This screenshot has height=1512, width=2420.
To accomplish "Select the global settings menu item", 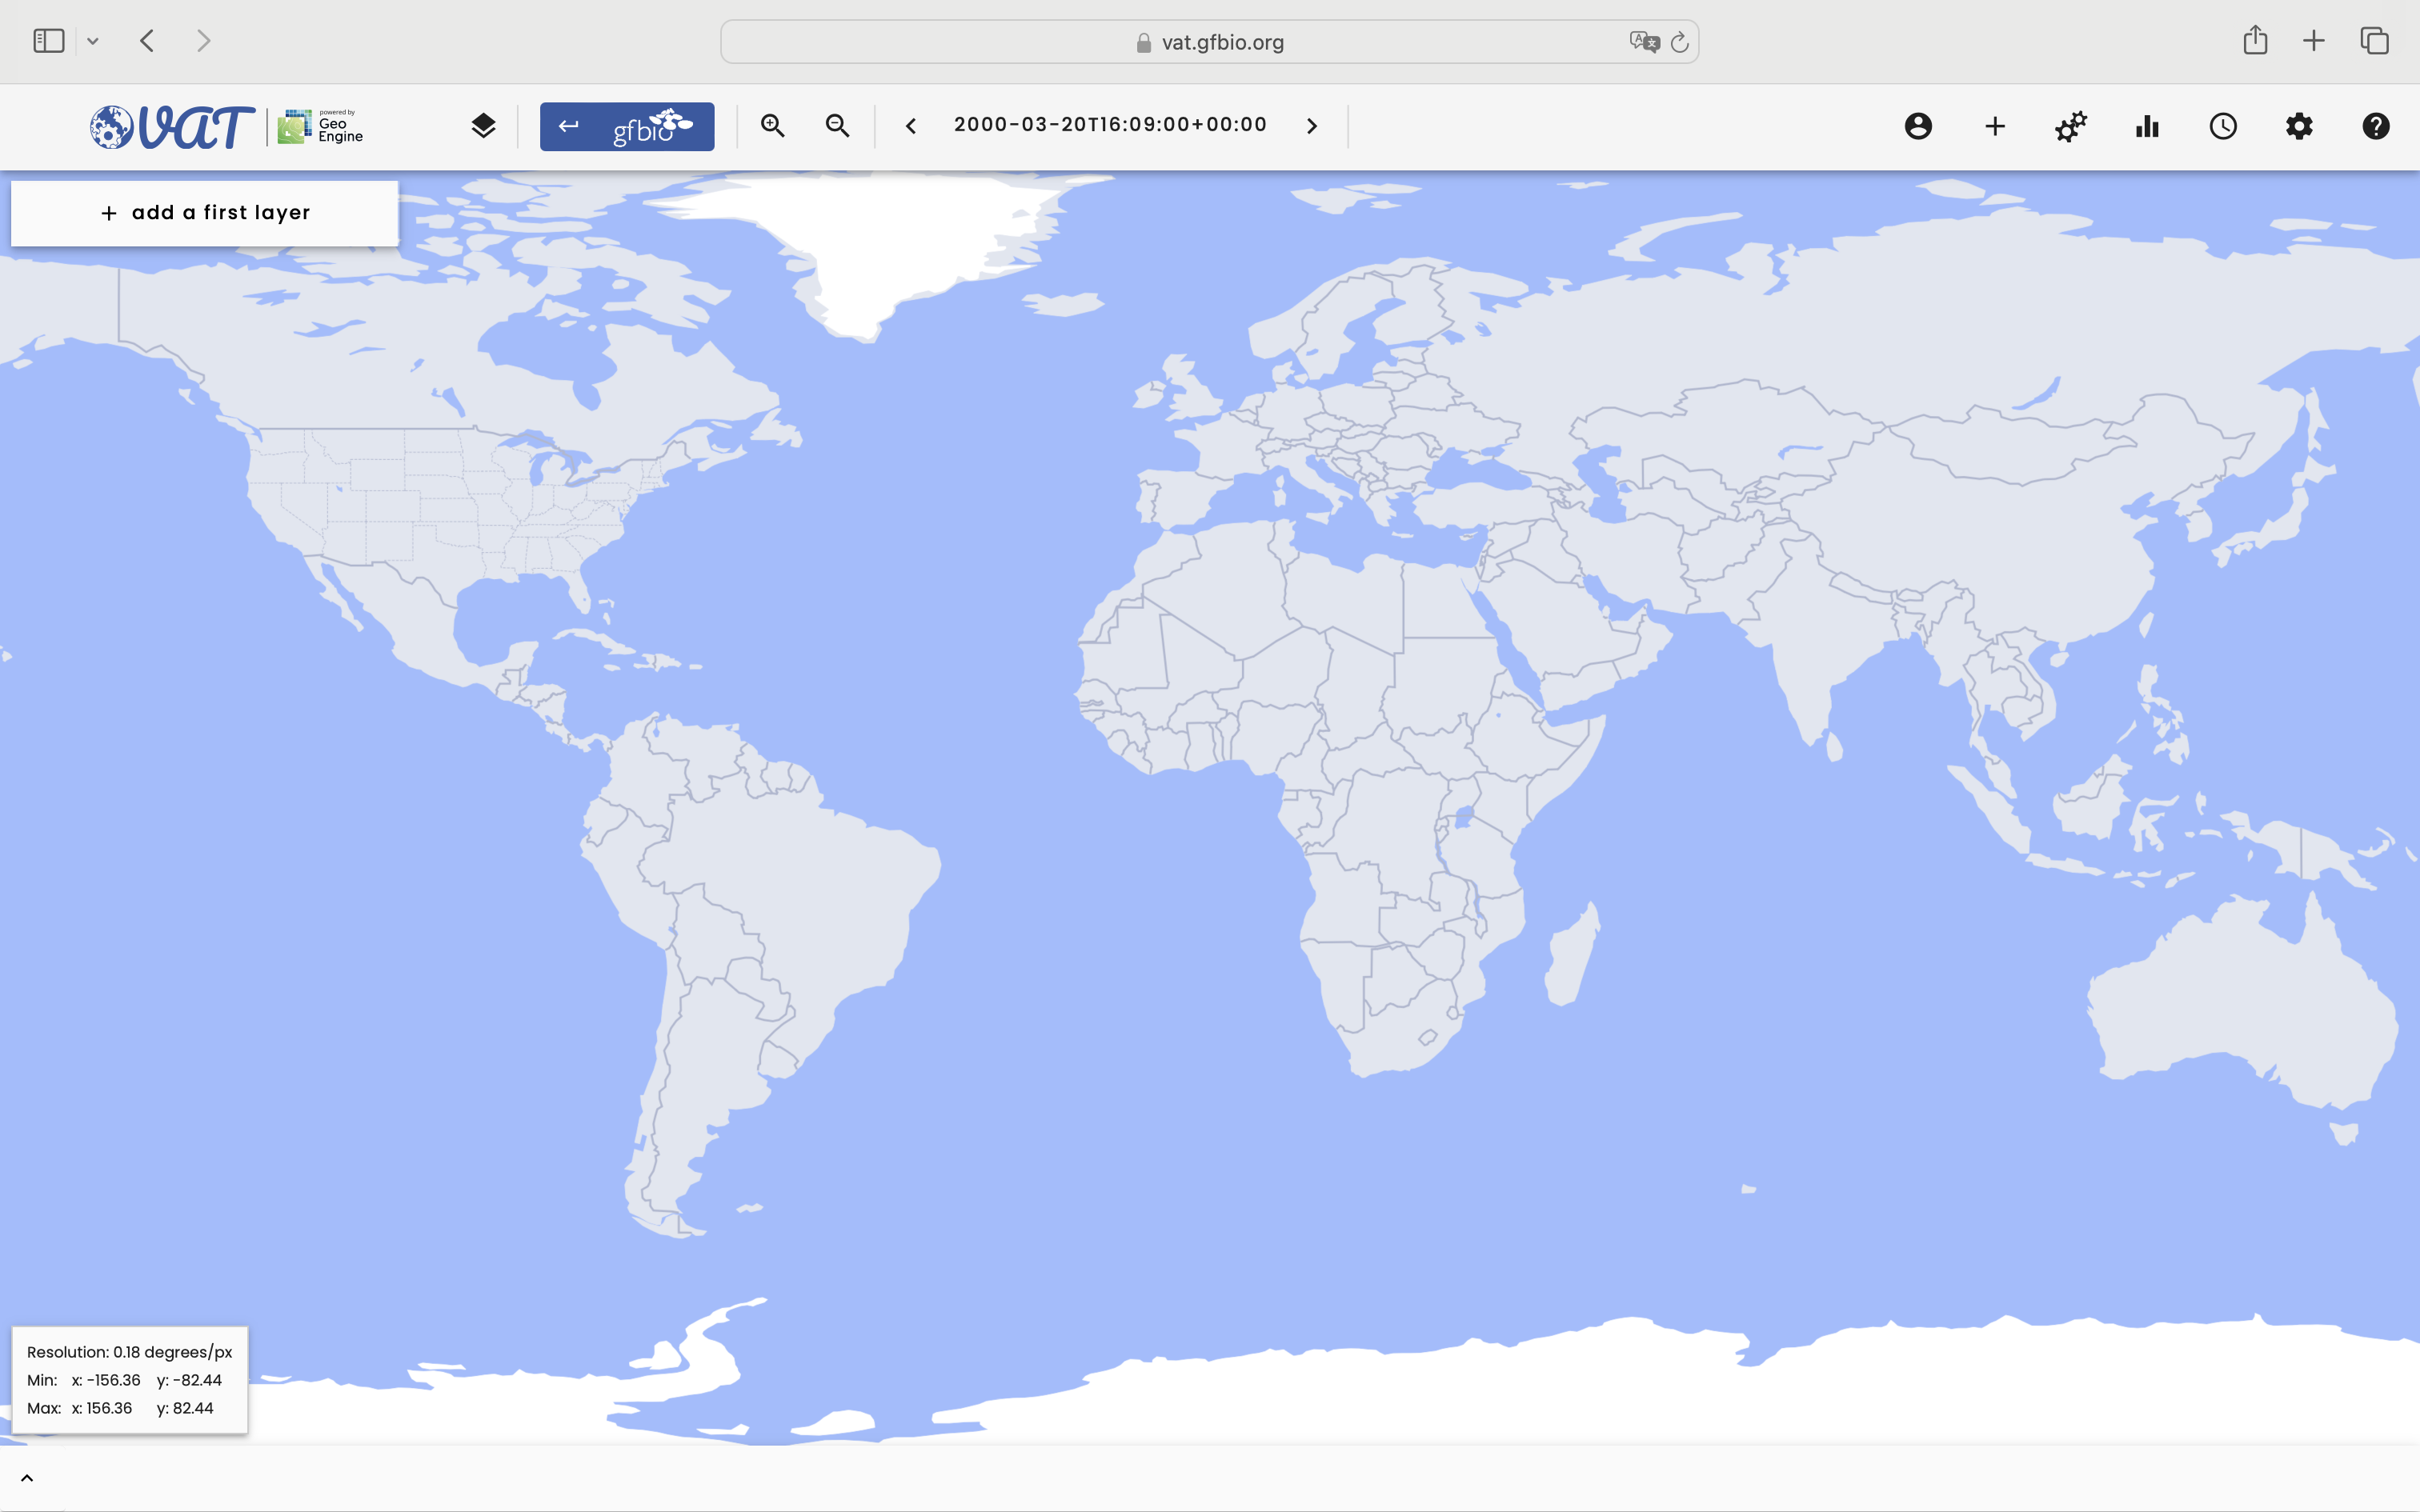I will click(2300, 126).
